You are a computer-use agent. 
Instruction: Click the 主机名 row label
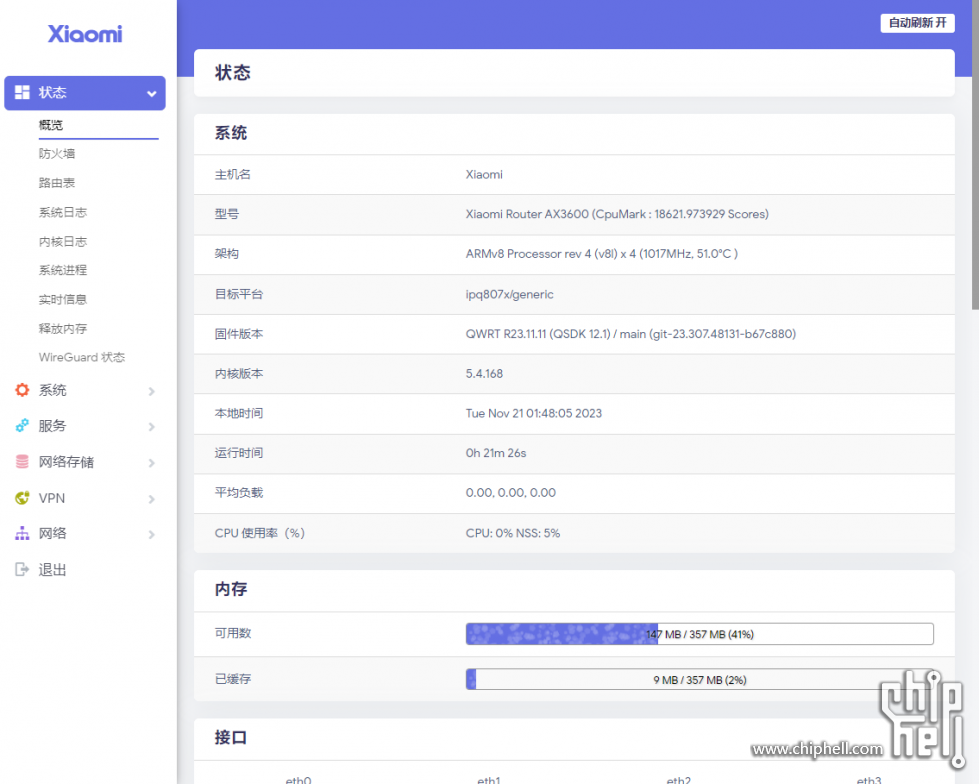[233, 175]
